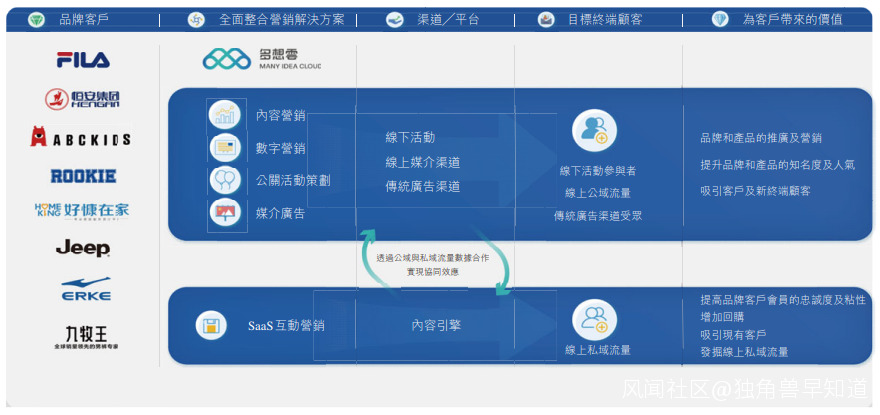The width and height of the screenshot is (880, 415).
Task: Click the green diamond icon beside 品牌客戶
Action: click(x=36, y=20)
